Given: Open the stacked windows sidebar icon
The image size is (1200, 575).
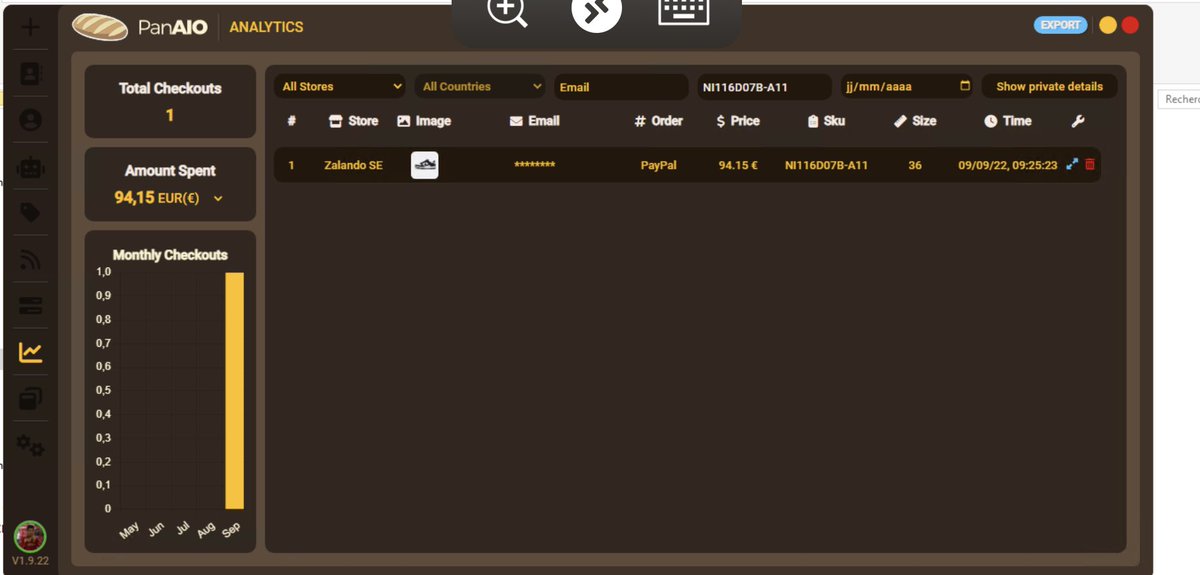Looking at the screenshot, I should coord(31,399).
